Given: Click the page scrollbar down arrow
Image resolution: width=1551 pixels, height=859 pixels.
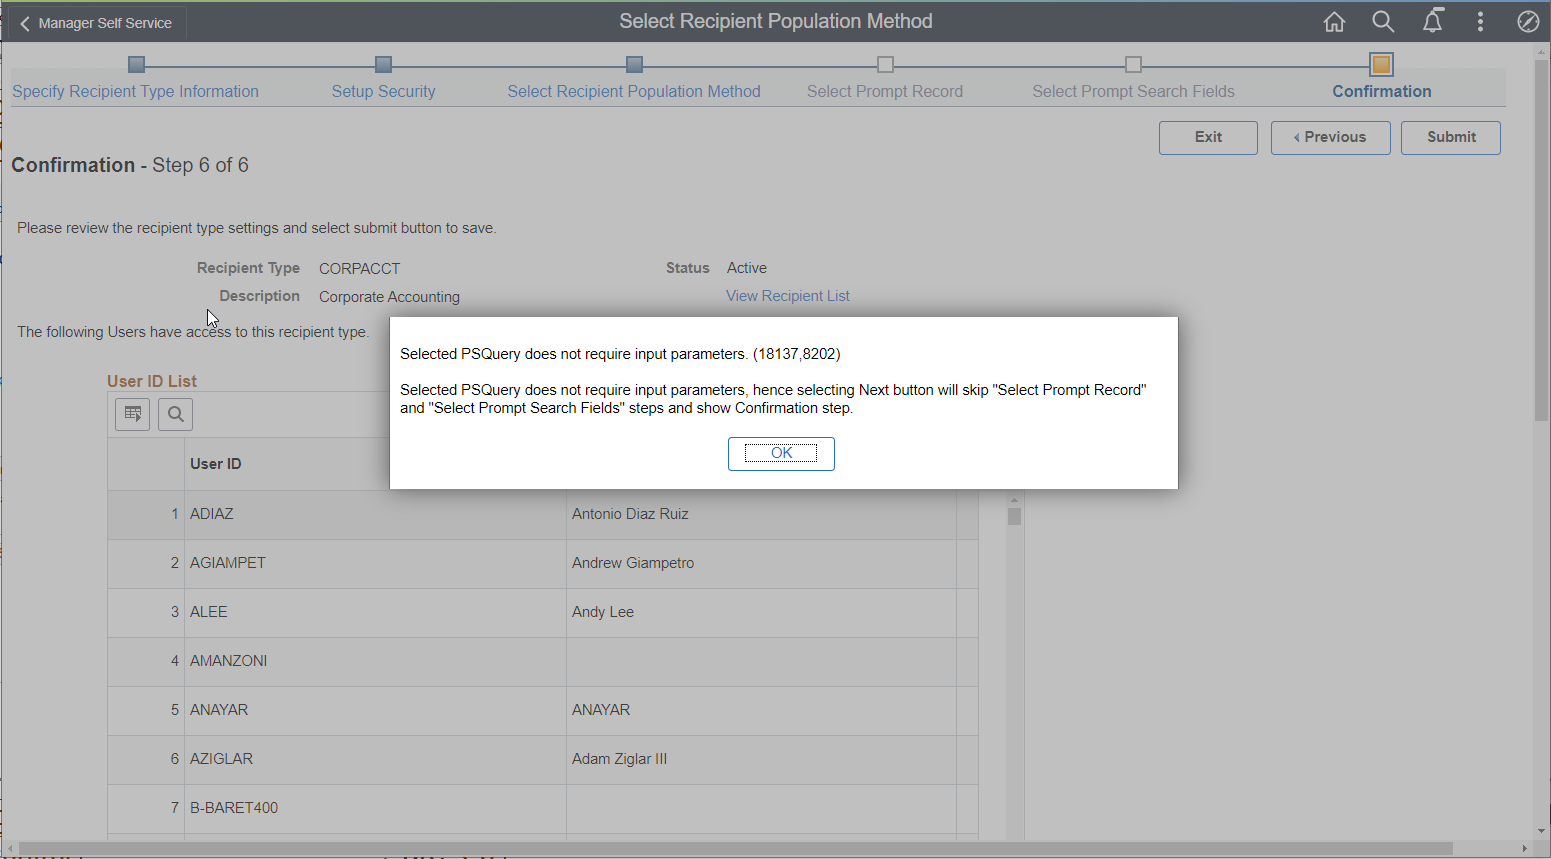Looking at the screenshot, I should point(1541,831).
